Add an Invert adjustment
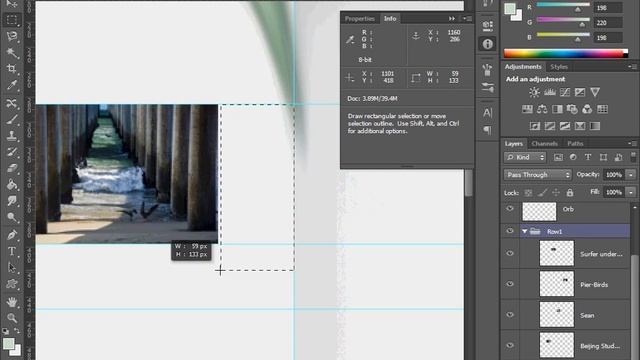Image resolution: width=640 pixels, height=360 pixels. 535,126
